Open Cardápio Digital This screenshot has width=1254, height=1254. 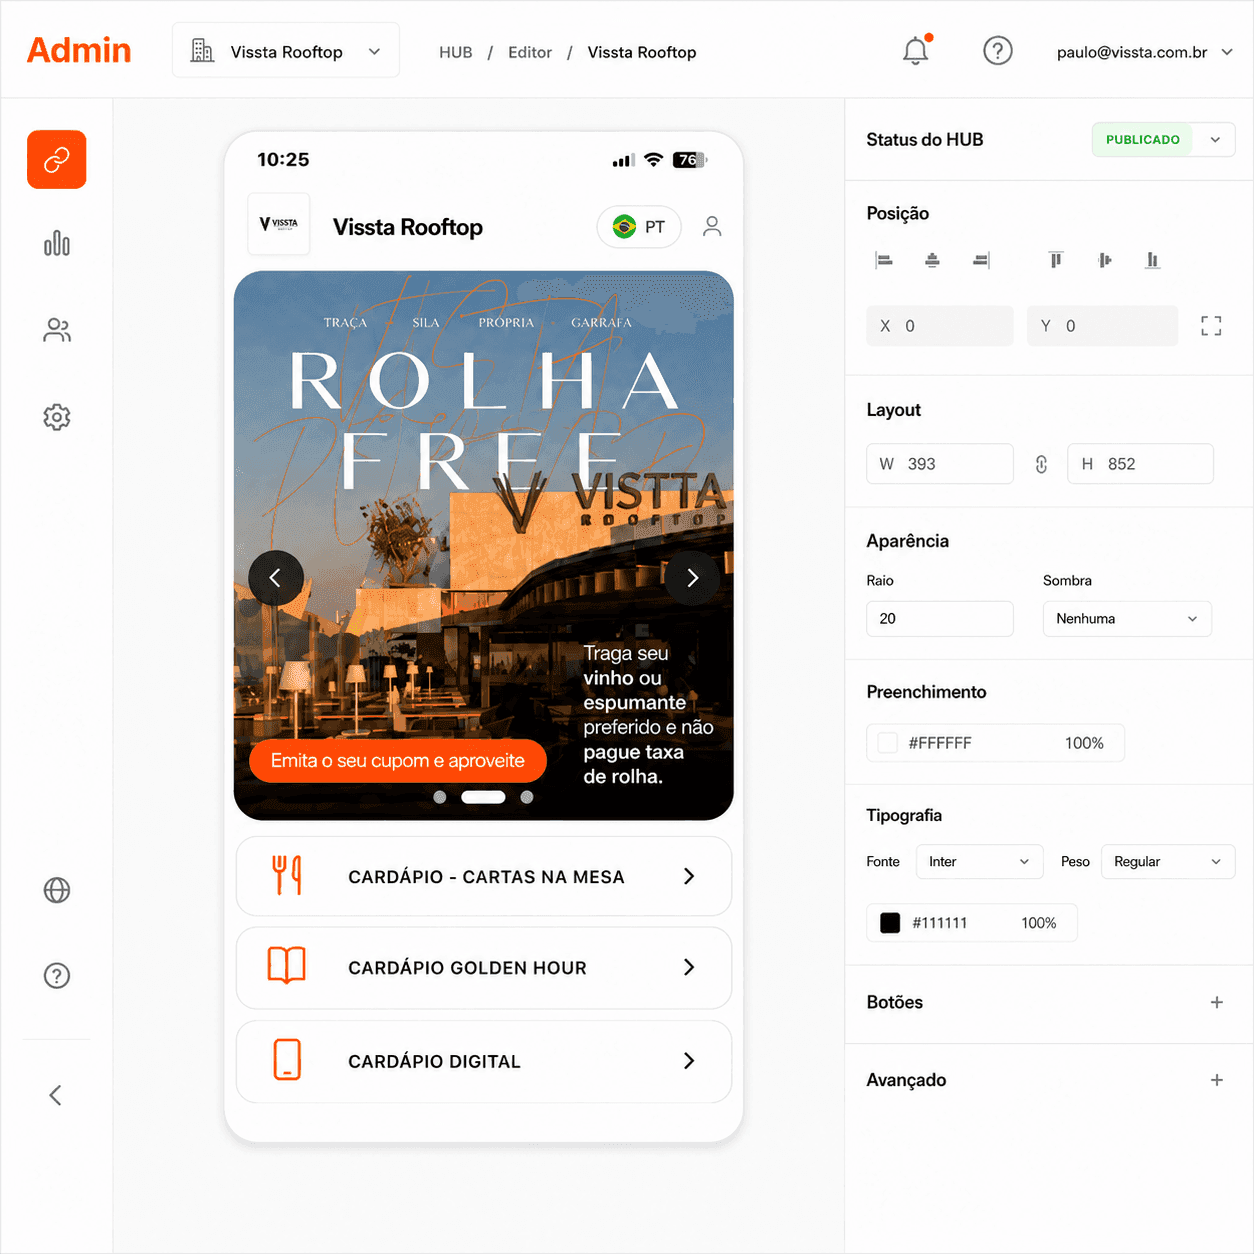tap(484, 1061)
